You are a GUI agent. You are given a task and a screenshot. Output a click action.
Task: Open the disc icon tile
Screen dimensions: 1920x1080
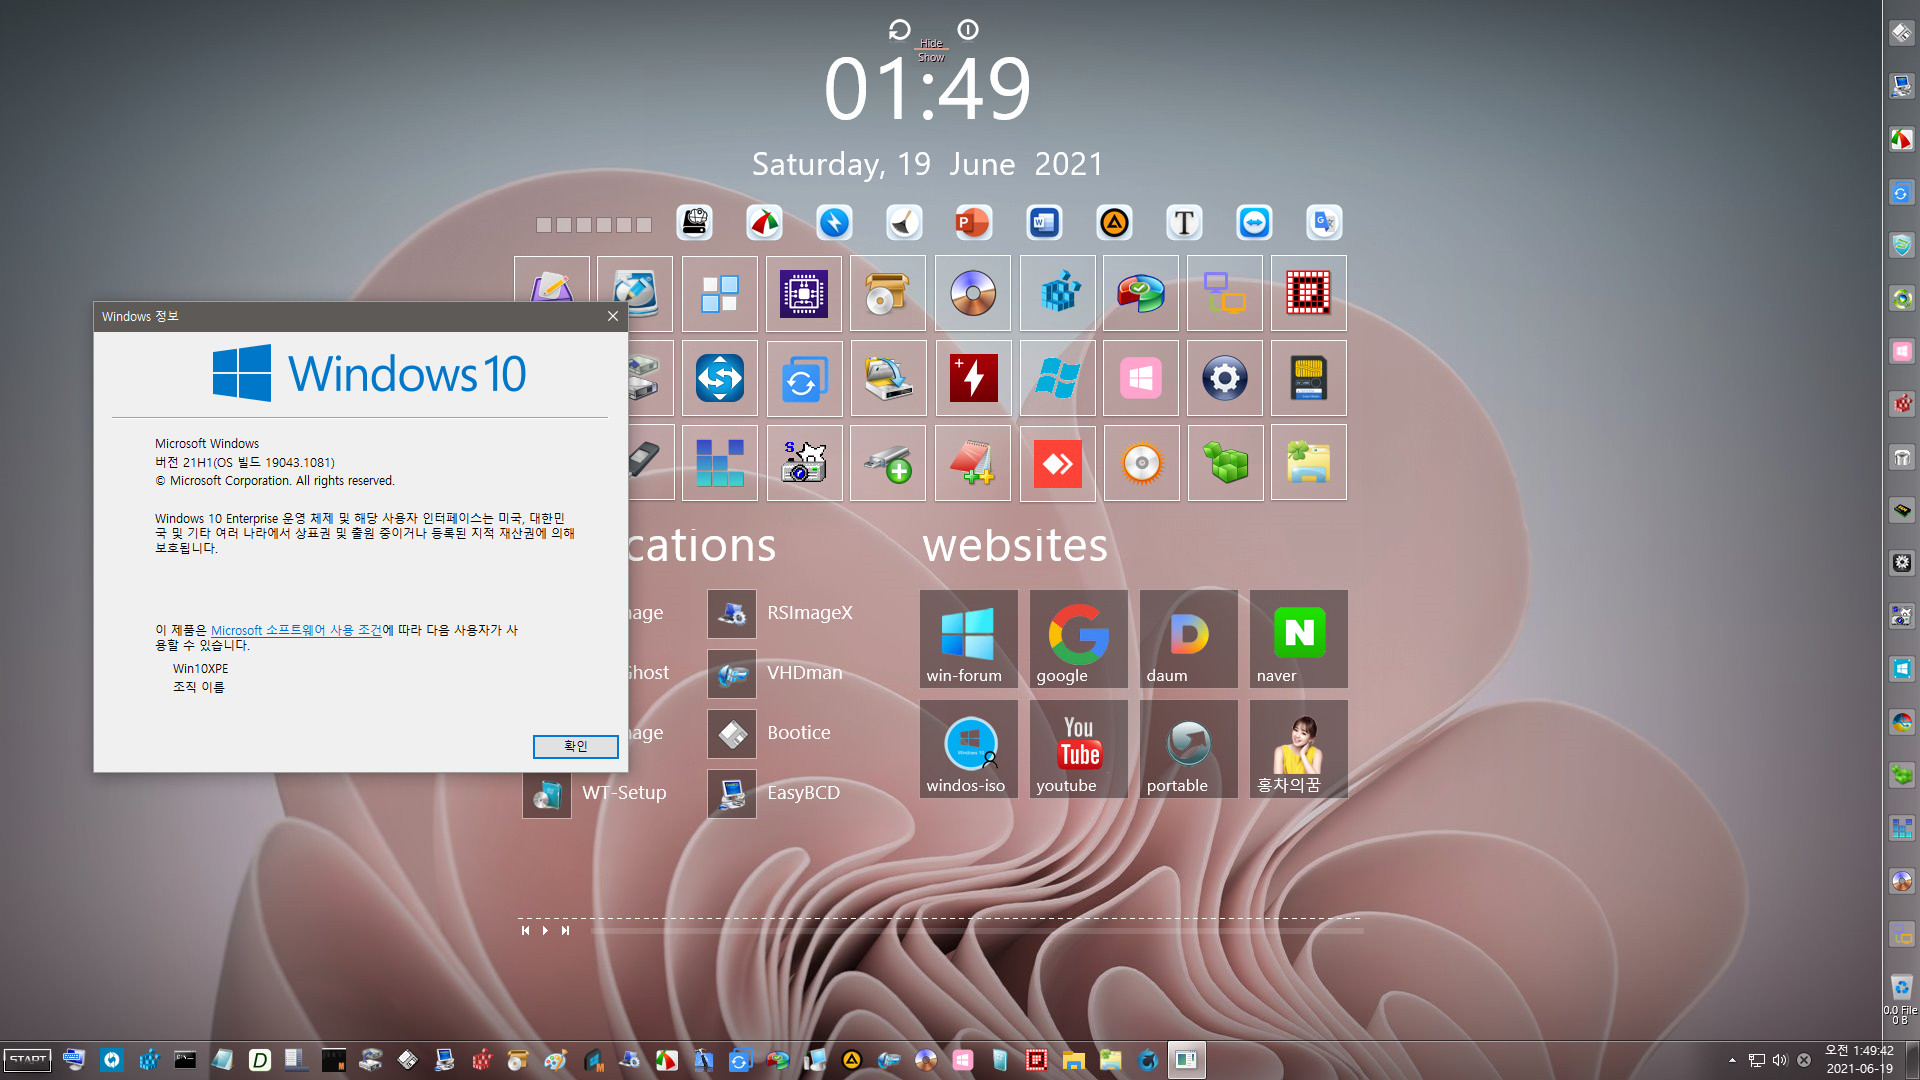coord(973,293)
